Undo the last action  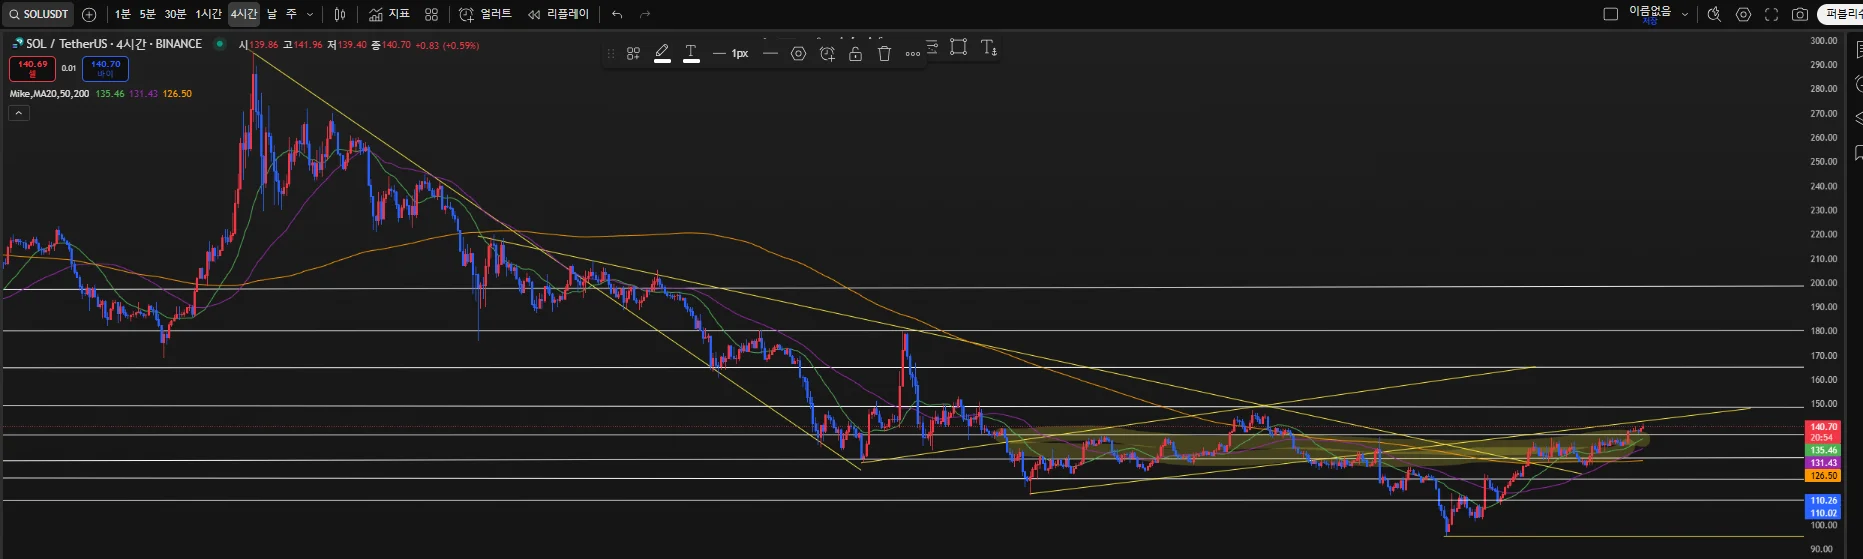pos(617,14)
